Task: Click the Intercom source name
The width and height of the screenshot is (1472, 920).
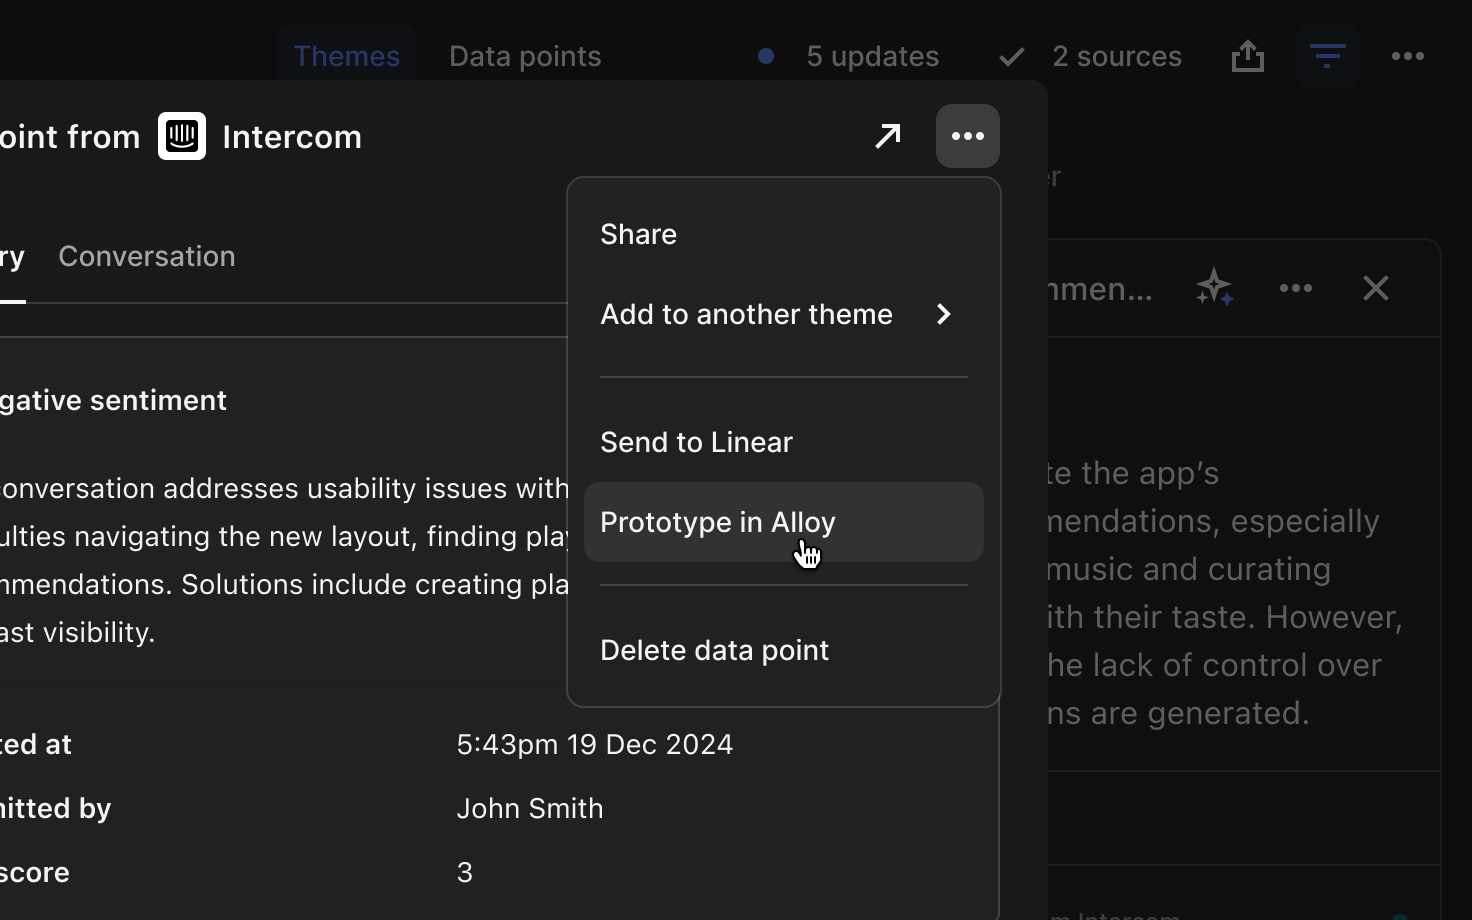Action: point(292,136)
